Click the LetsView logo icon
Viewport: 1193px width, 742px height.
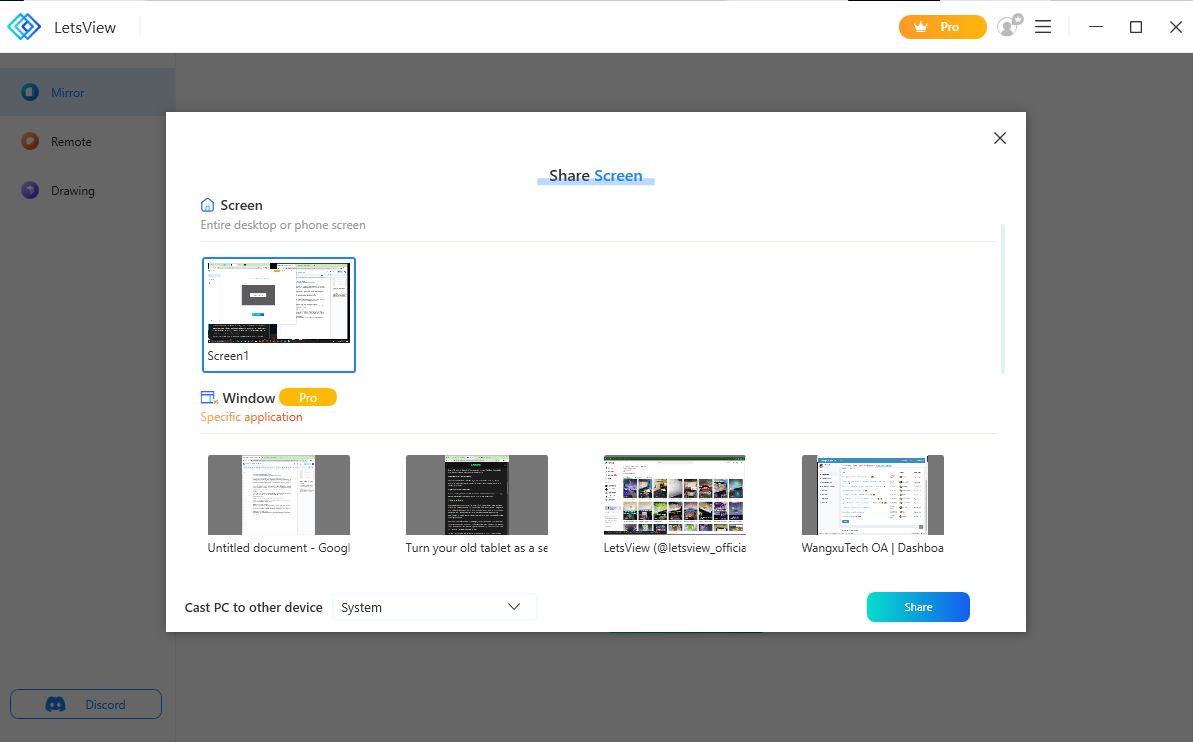pos(24,27)
